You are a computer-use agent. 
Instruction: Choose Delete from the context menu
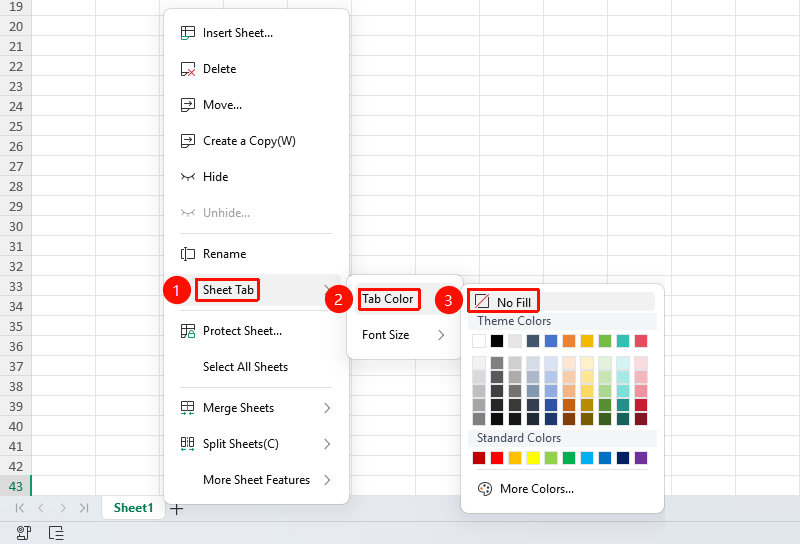[x=256, y=69]
